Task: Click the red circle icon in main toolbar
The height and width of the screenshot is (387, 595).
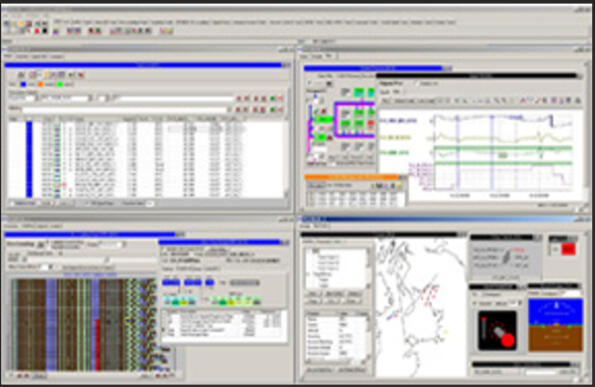Action: [37, 31]
